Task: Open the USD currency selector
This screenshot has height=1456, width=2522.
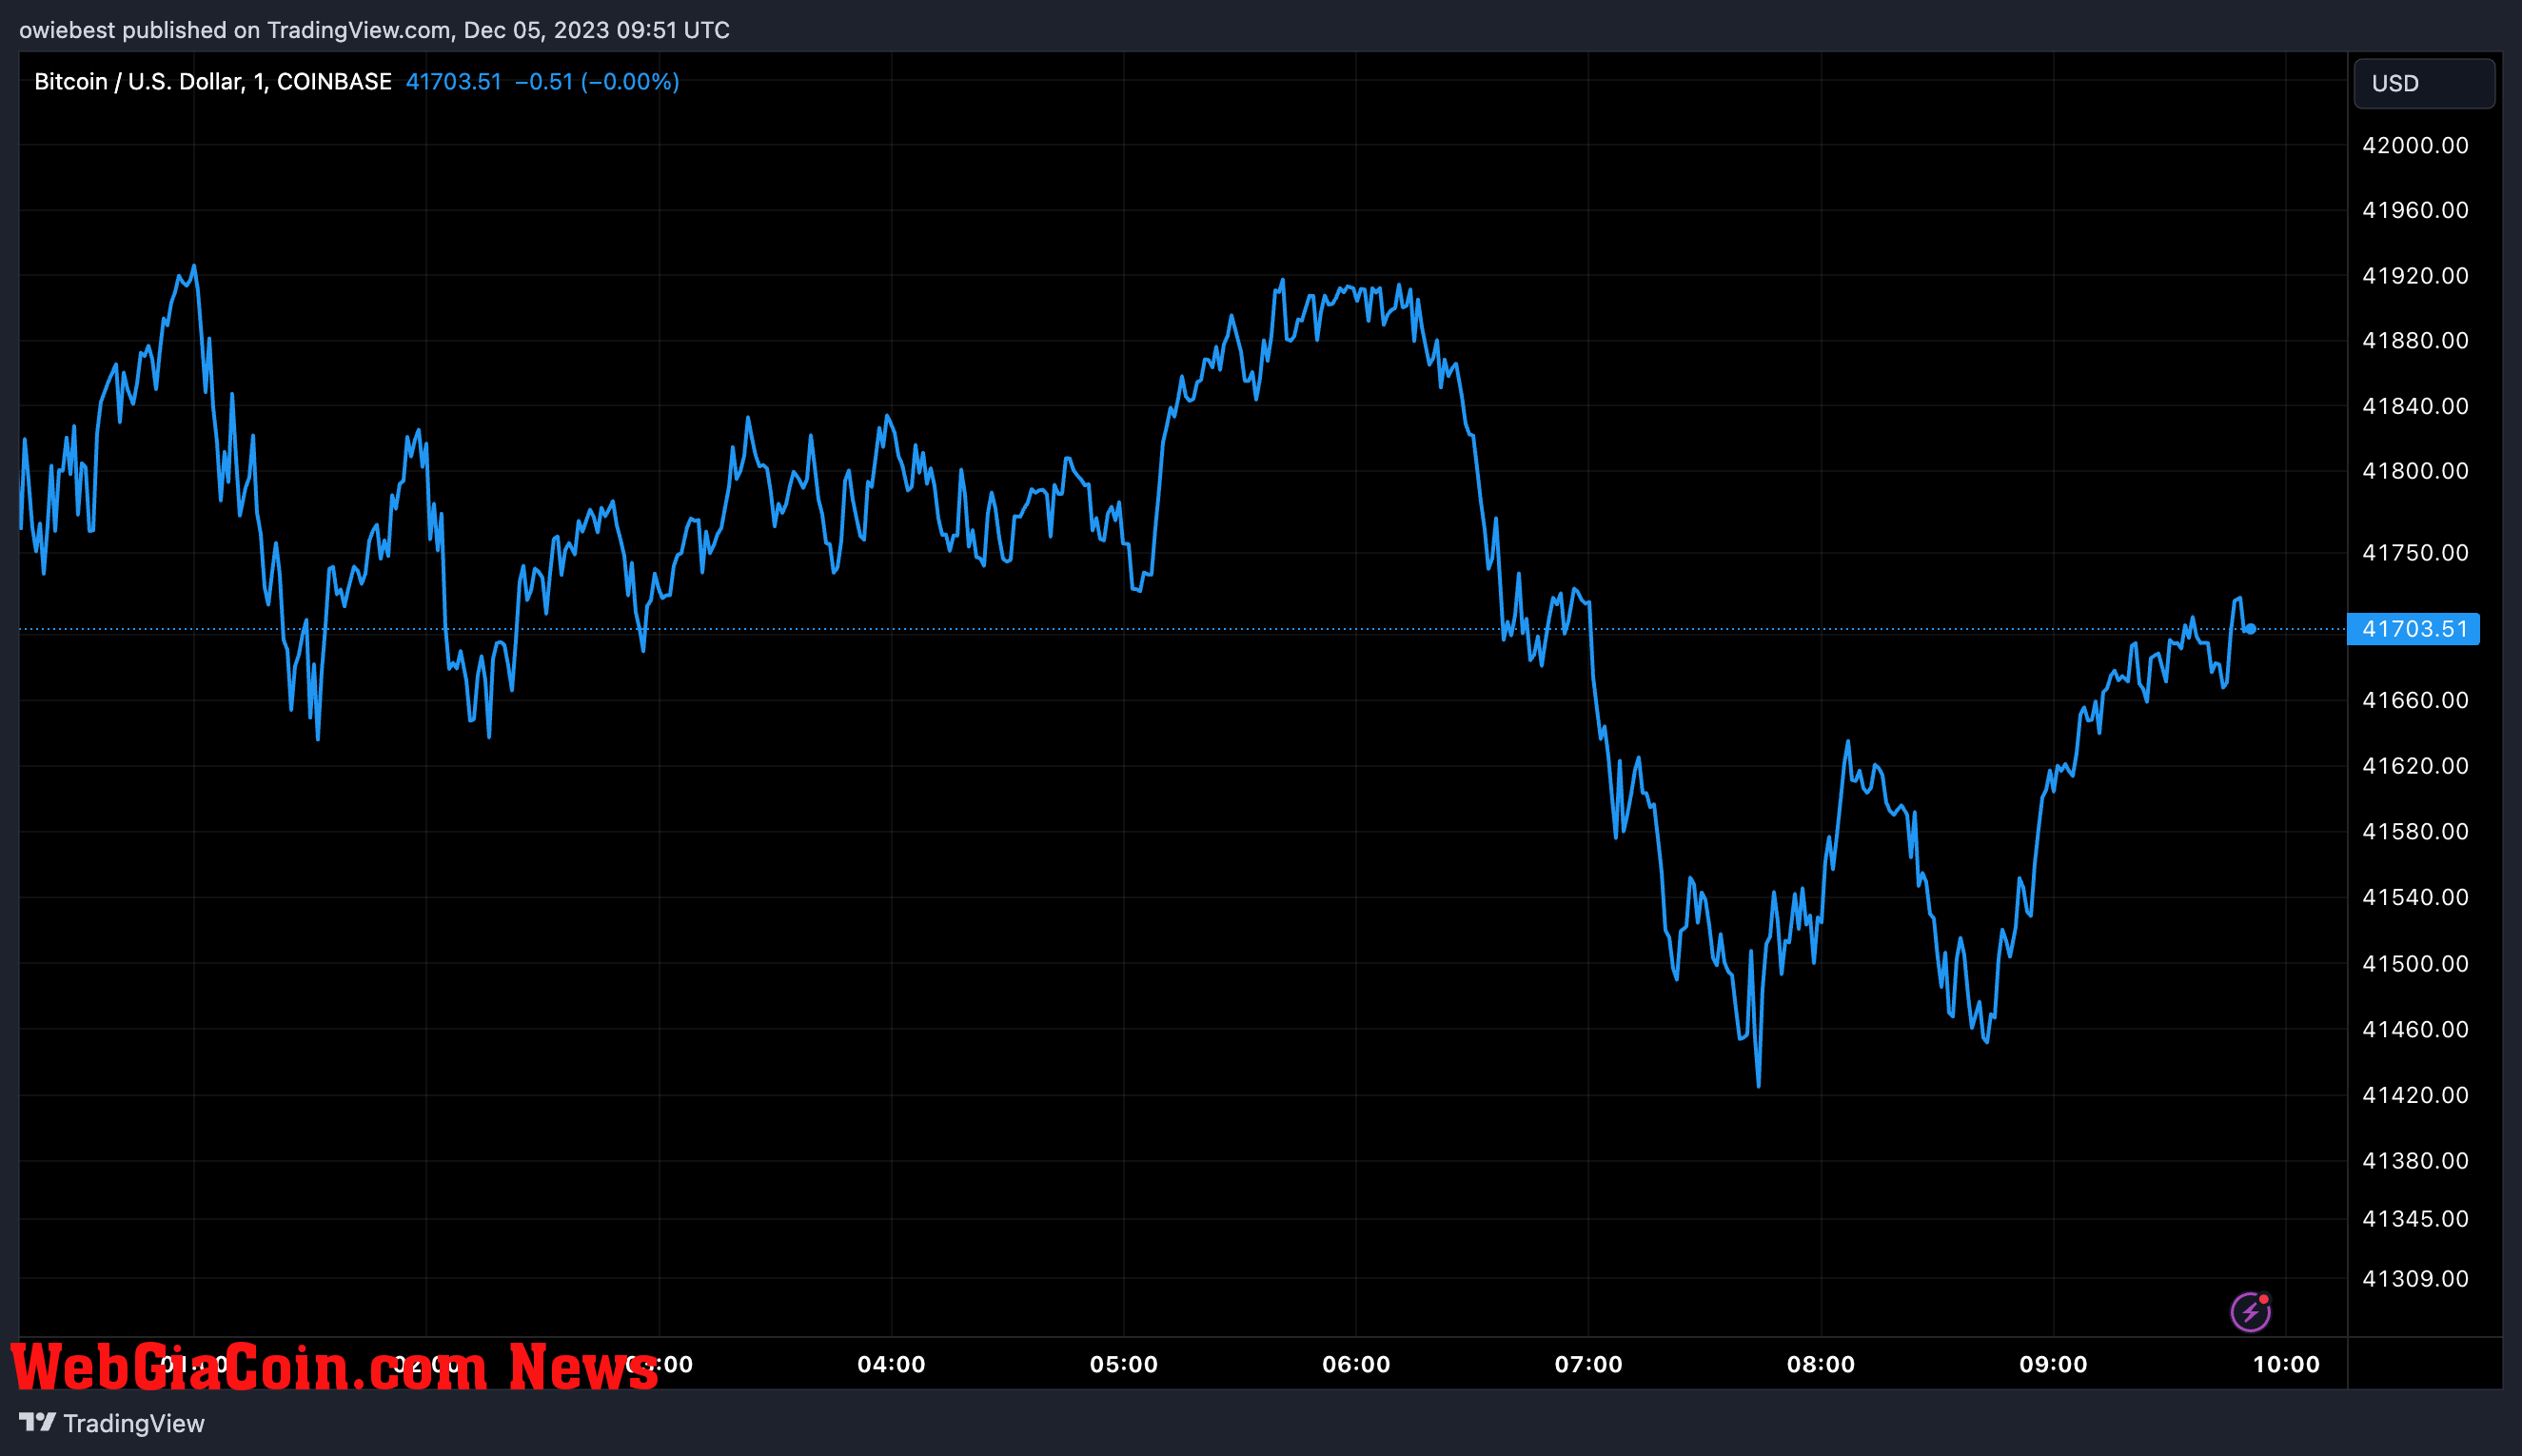Action: click(2424, 83)
